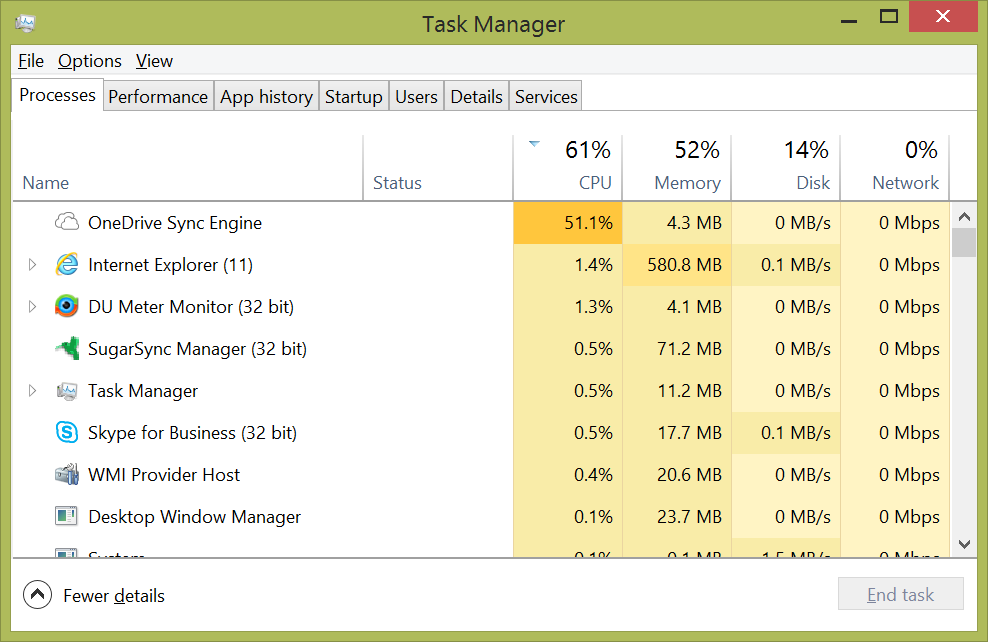Screen dimensions: 988x642
Task: Open the Options menu
Action: tap(89, 61)
